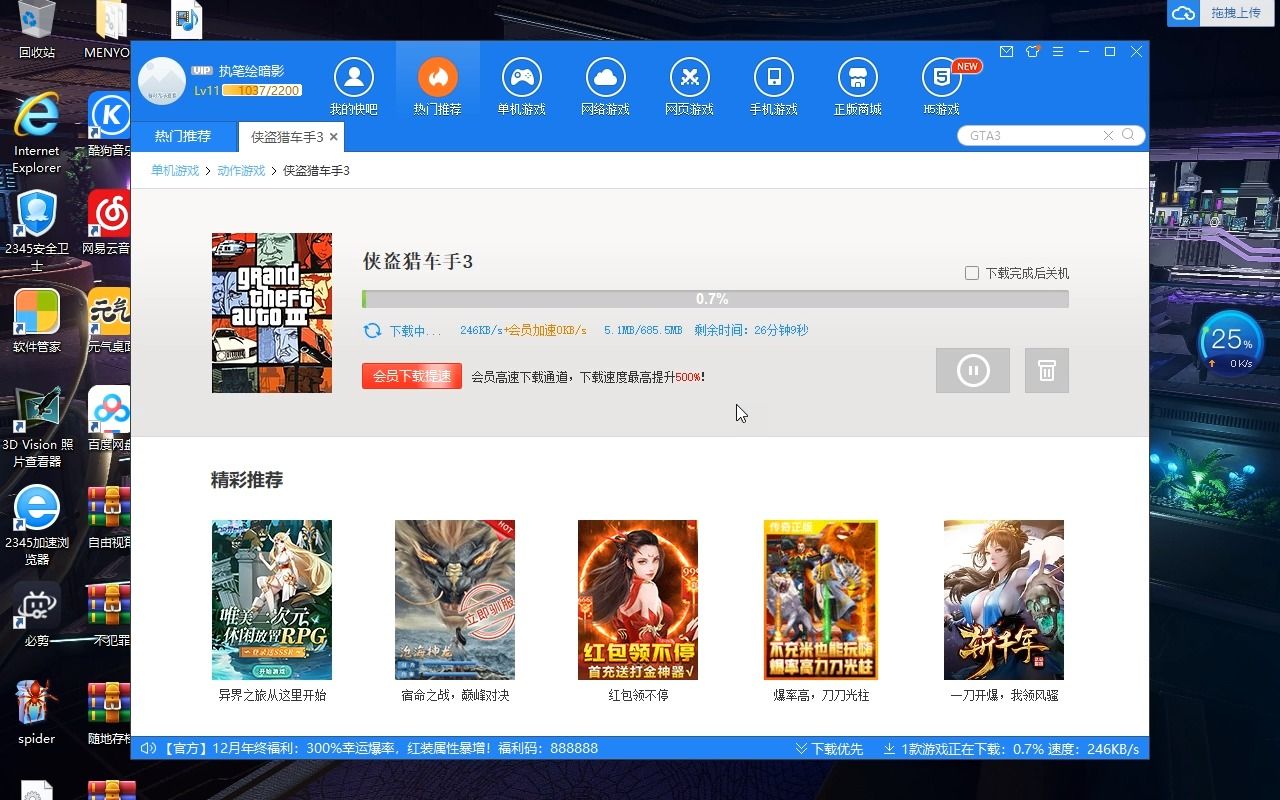This screenshot has height=800, width=1280.
Task: Open the floating 25% accelerator ball
Action: coord(1230,345)
